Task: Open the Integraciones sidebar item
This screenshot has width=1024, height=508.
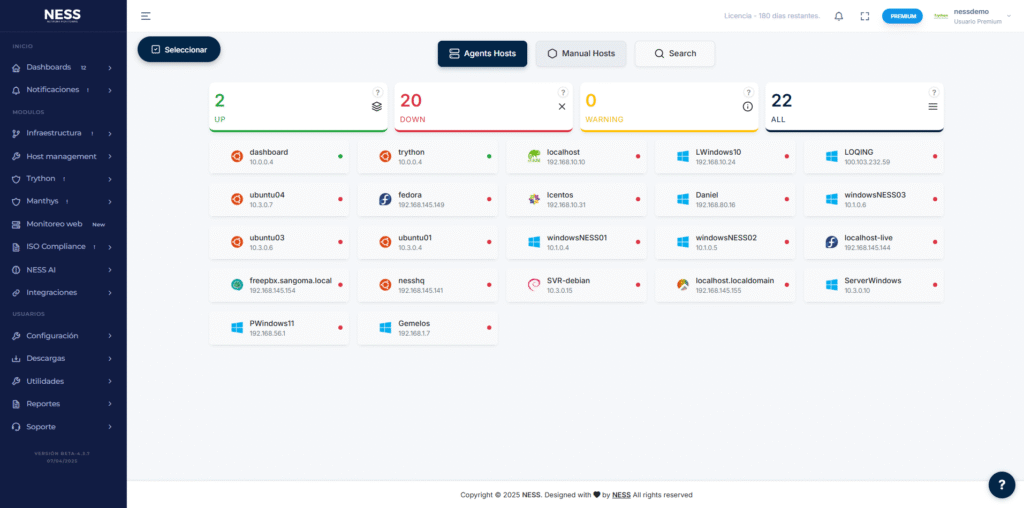Action: (63, 293)
